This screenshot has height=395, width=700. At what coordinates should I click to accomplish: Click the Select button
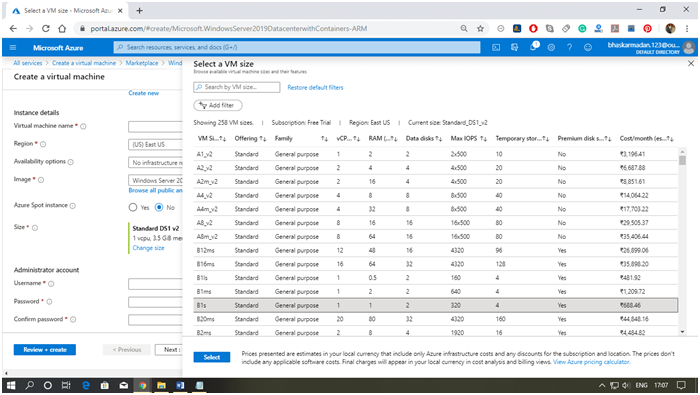(x=212, y=357)
